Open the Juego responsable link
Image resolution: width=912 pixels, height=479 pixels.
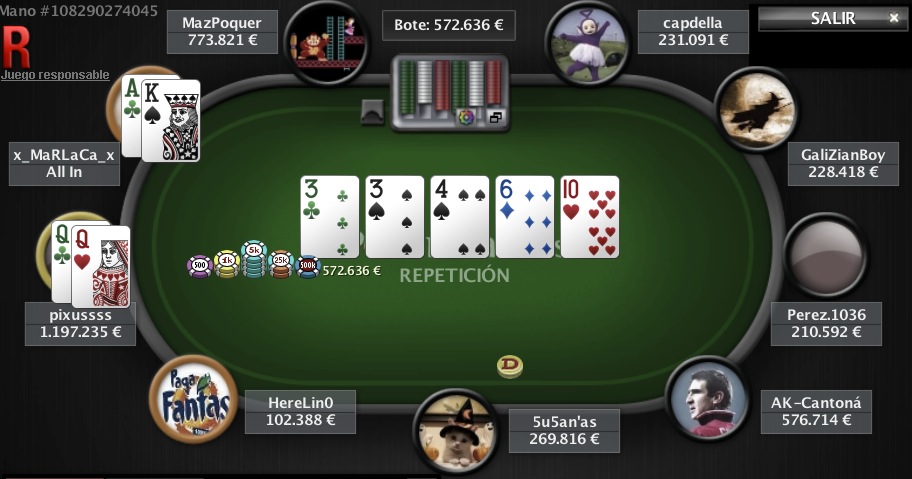click(55, 75)
